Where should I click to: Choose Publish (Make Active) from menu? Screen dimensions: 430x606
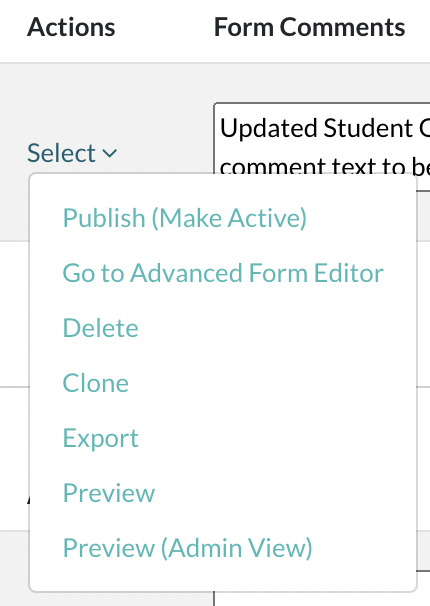coord(185,218)
